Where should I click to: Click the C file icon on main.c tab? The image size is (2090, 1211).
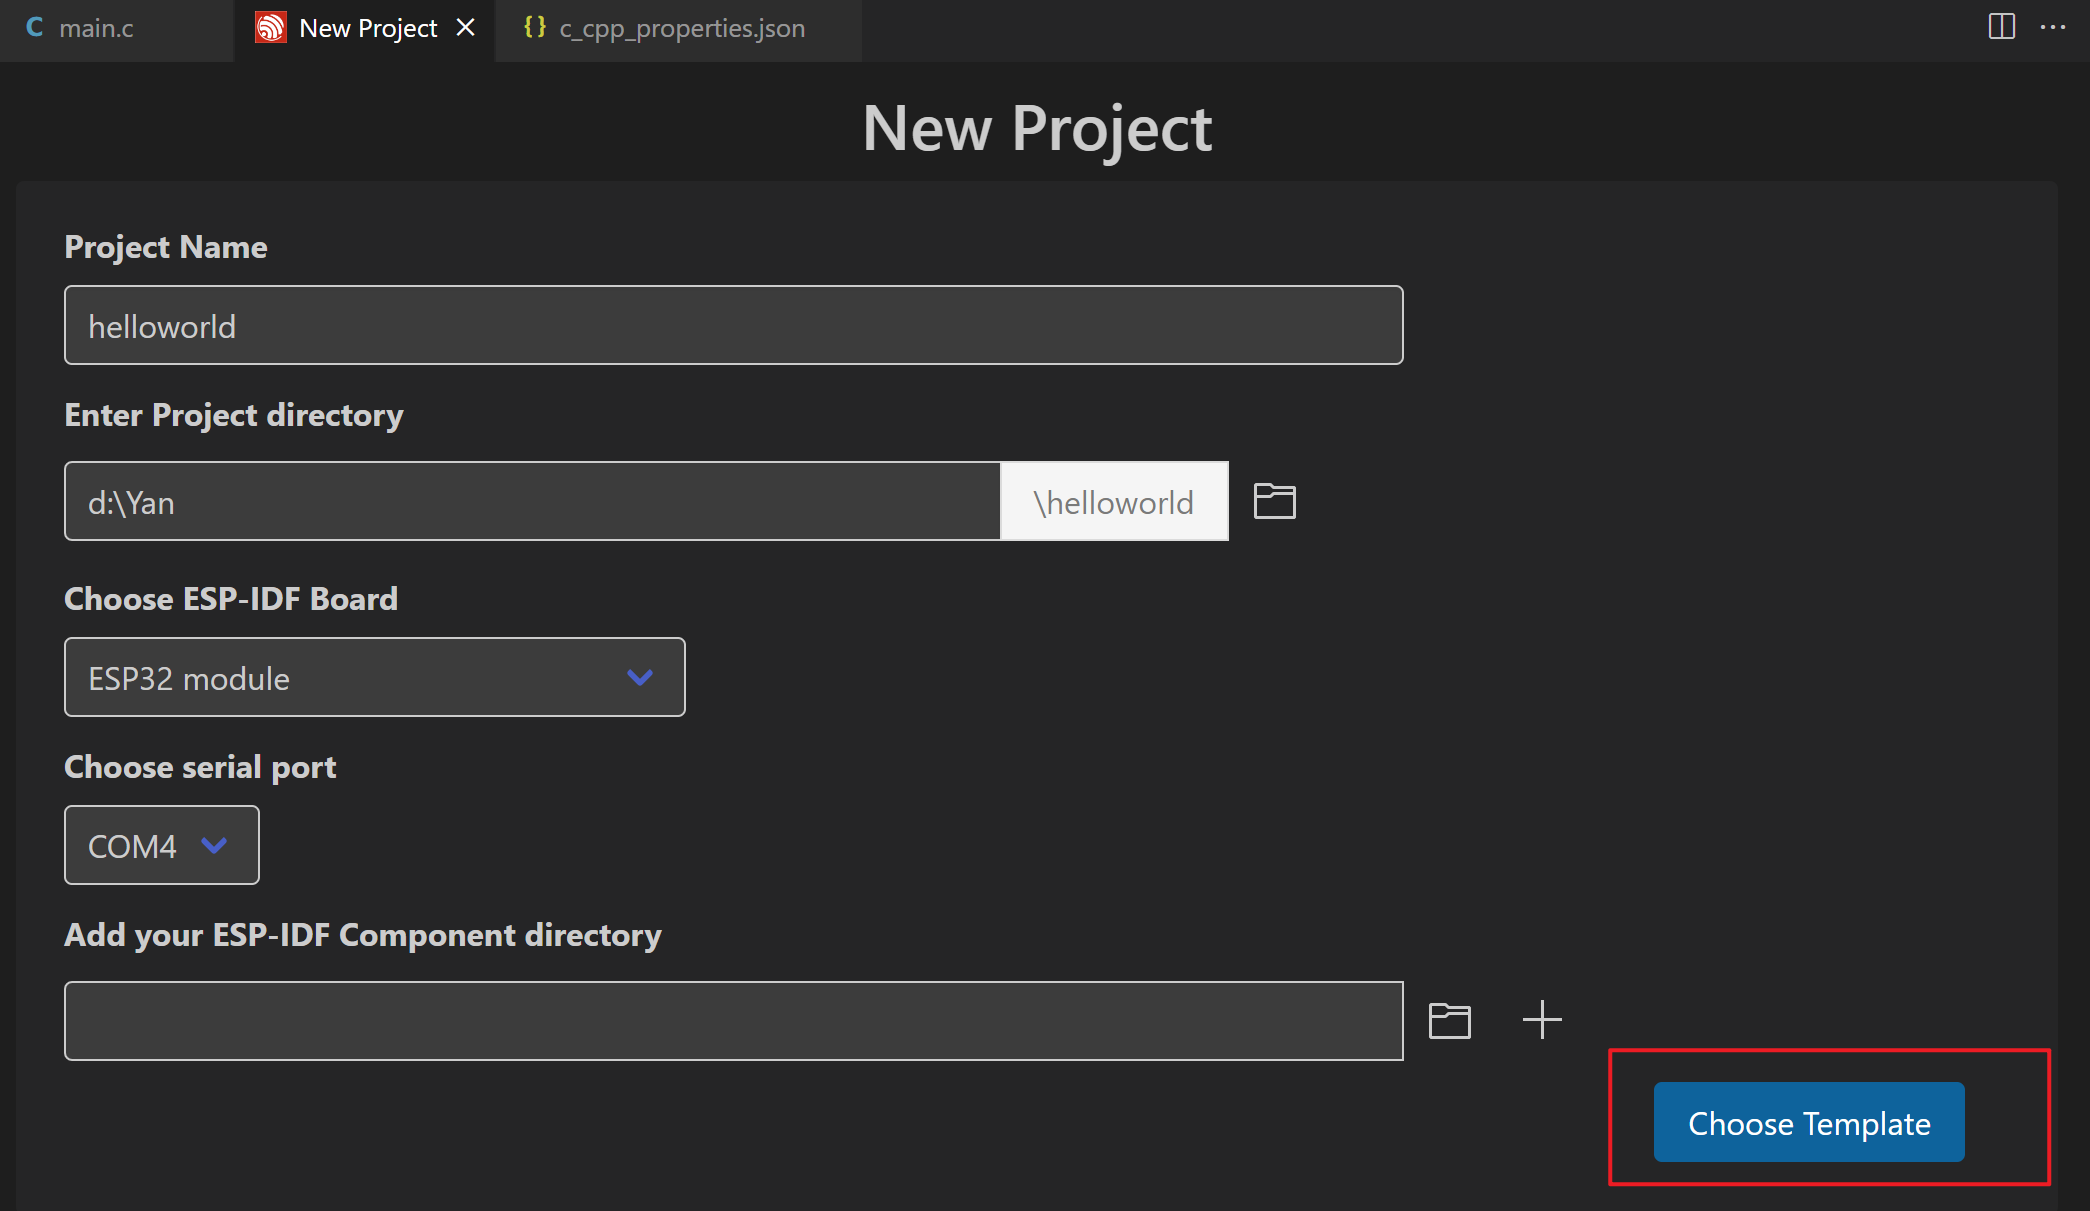[35, 28]
